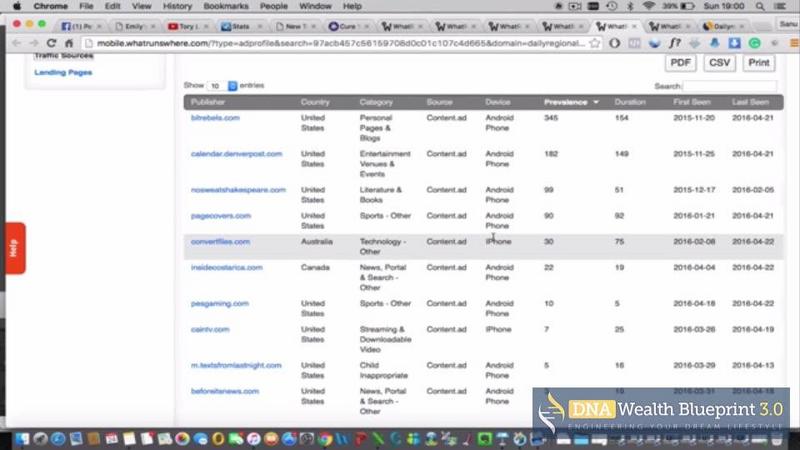800x450 pixels.
Task: Click the PDF export button
Action: pyautogui.click(x=680, y=63)
